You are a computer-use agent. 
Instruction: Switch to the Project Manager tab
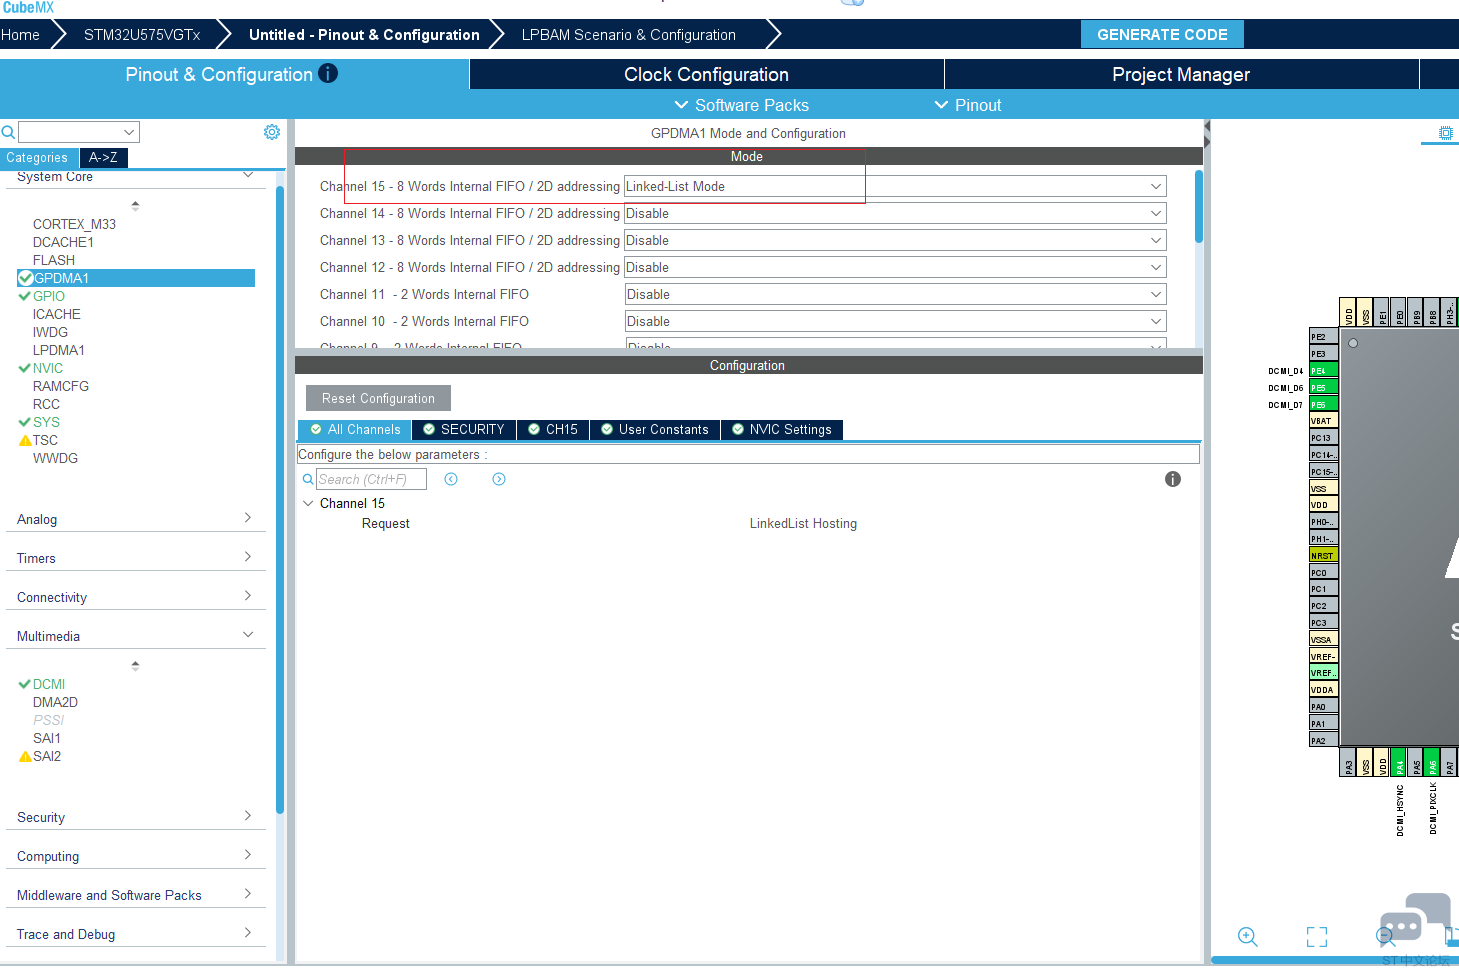coord(1181,74)
